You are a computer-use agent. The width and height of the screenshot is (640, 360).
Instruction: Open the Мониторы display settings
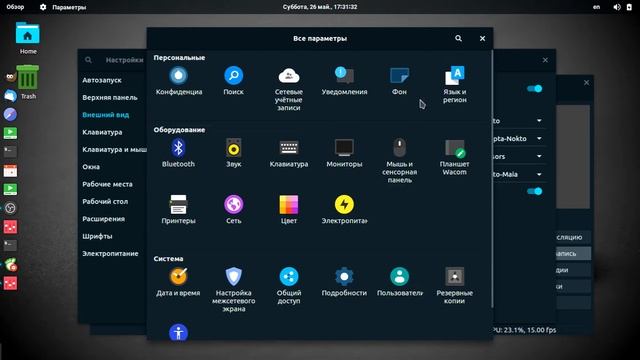[344, 153]
